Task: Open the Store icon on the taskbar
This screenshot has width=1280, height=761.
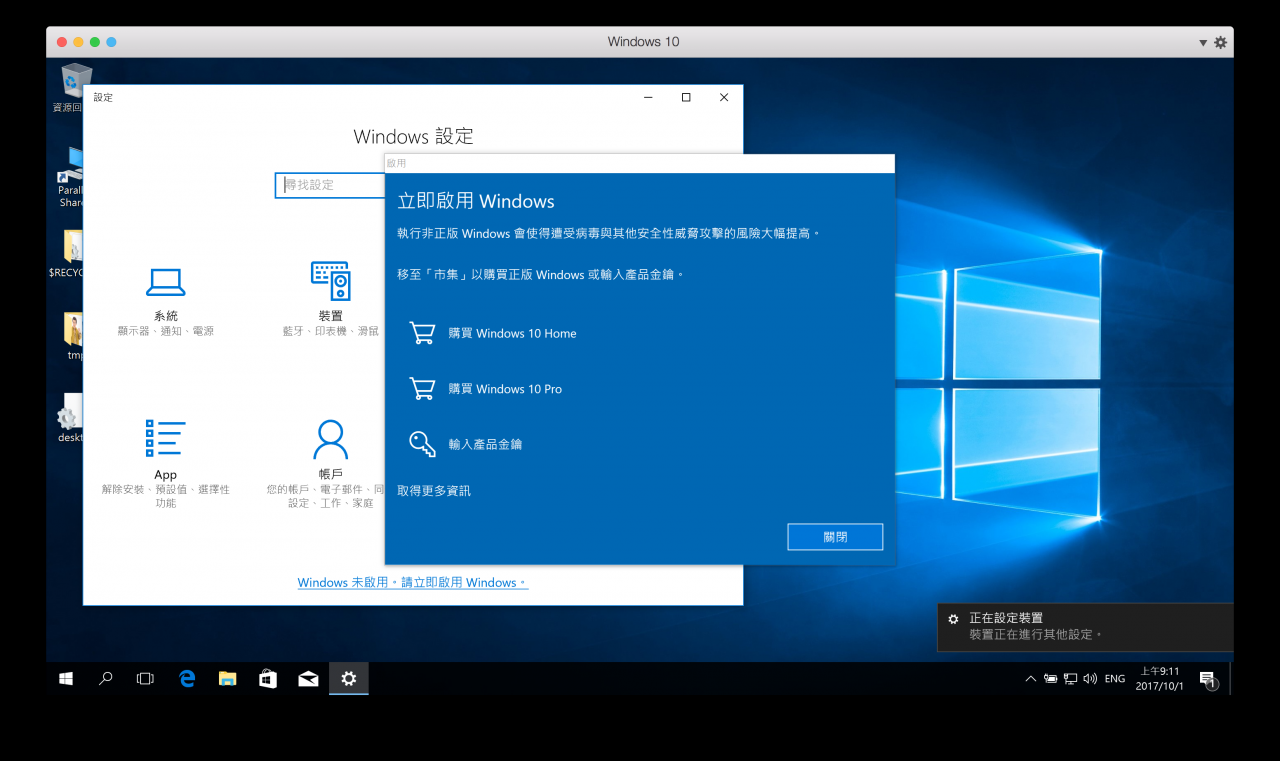Action: 267,679
